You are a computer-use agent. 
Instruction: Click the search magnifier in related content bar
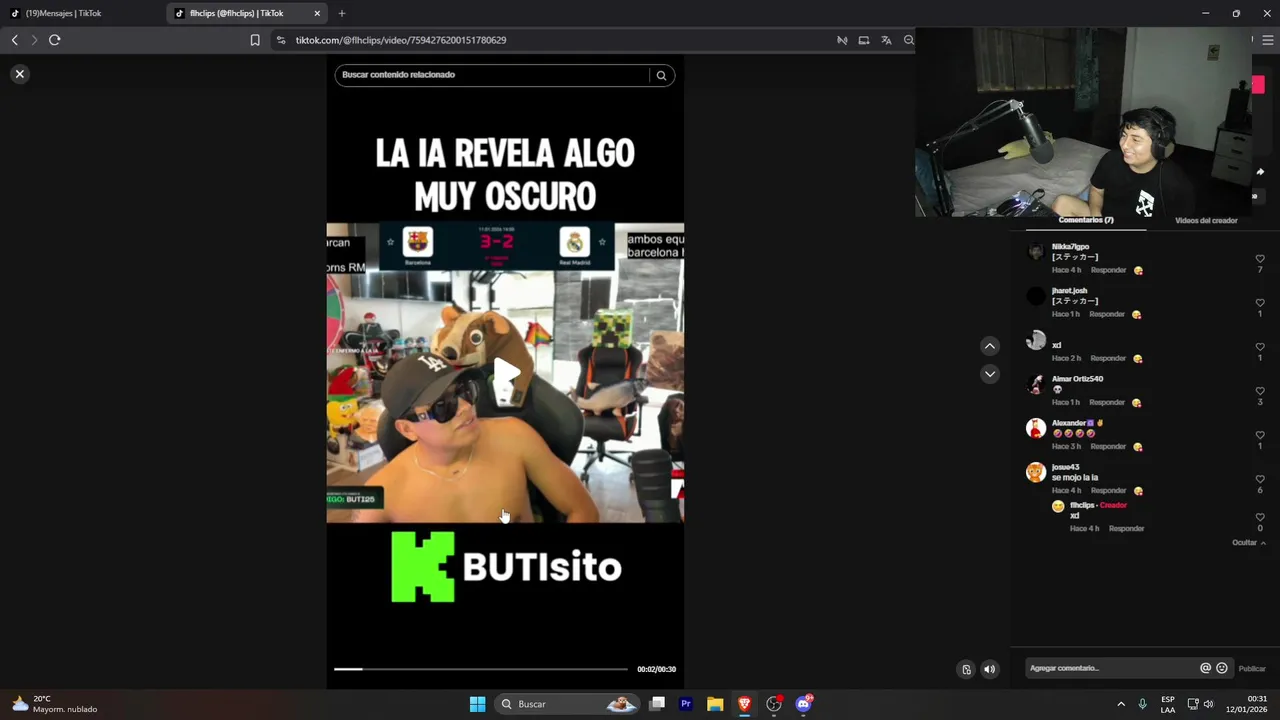coord(661,75)
